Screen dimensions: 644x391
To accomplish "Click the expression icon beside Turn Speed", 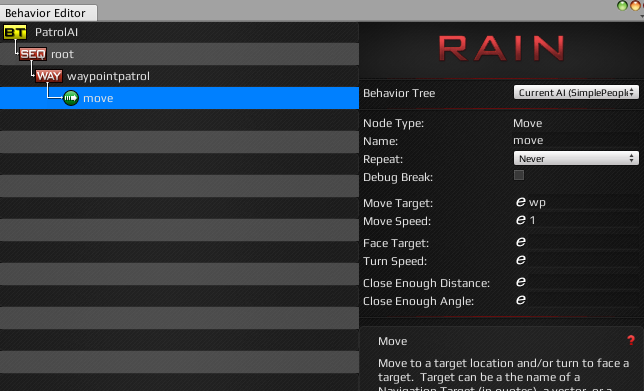I will coord(521,260).
